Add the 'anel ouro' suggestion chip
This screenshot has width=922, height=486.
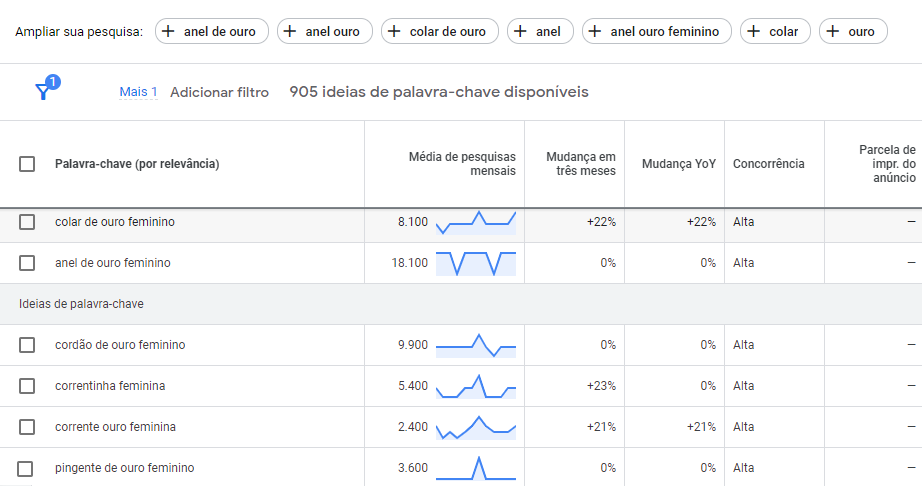[324, 32]
